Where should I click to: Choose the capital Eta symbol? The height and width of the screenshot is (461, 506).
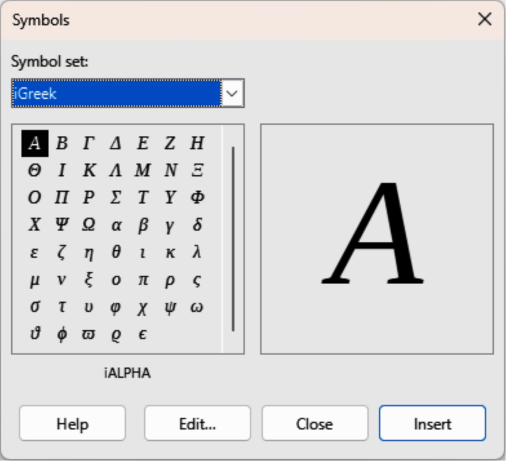(197, 143)
